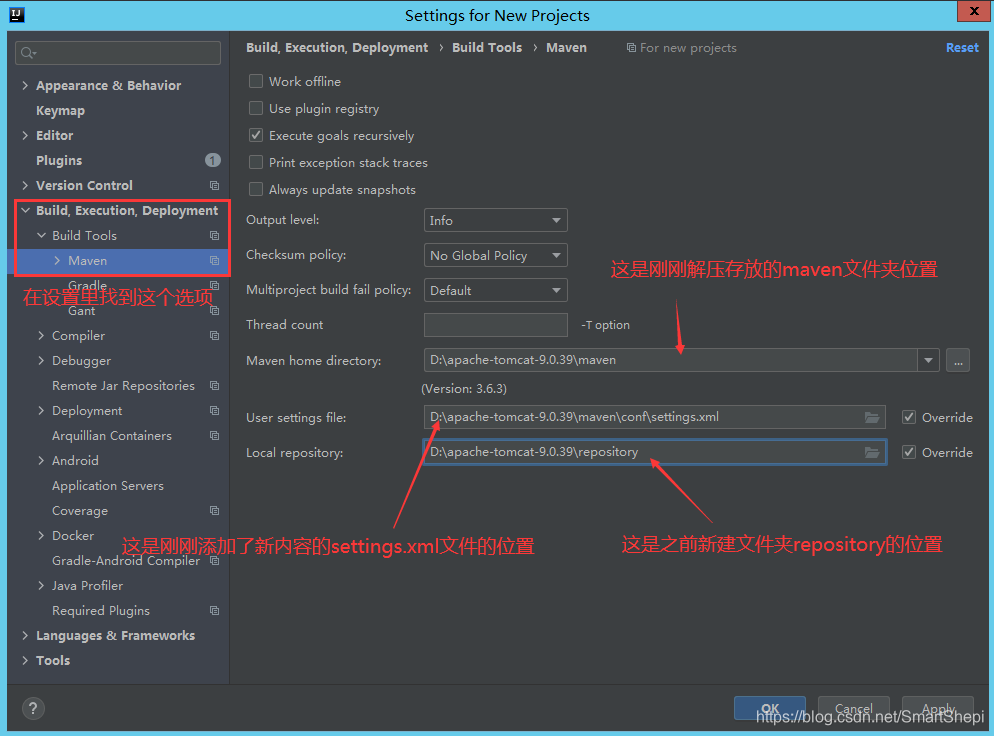This screenshot has width=994, height=736.
Task: Select Application Servers entry
Action: pos(108,486)
